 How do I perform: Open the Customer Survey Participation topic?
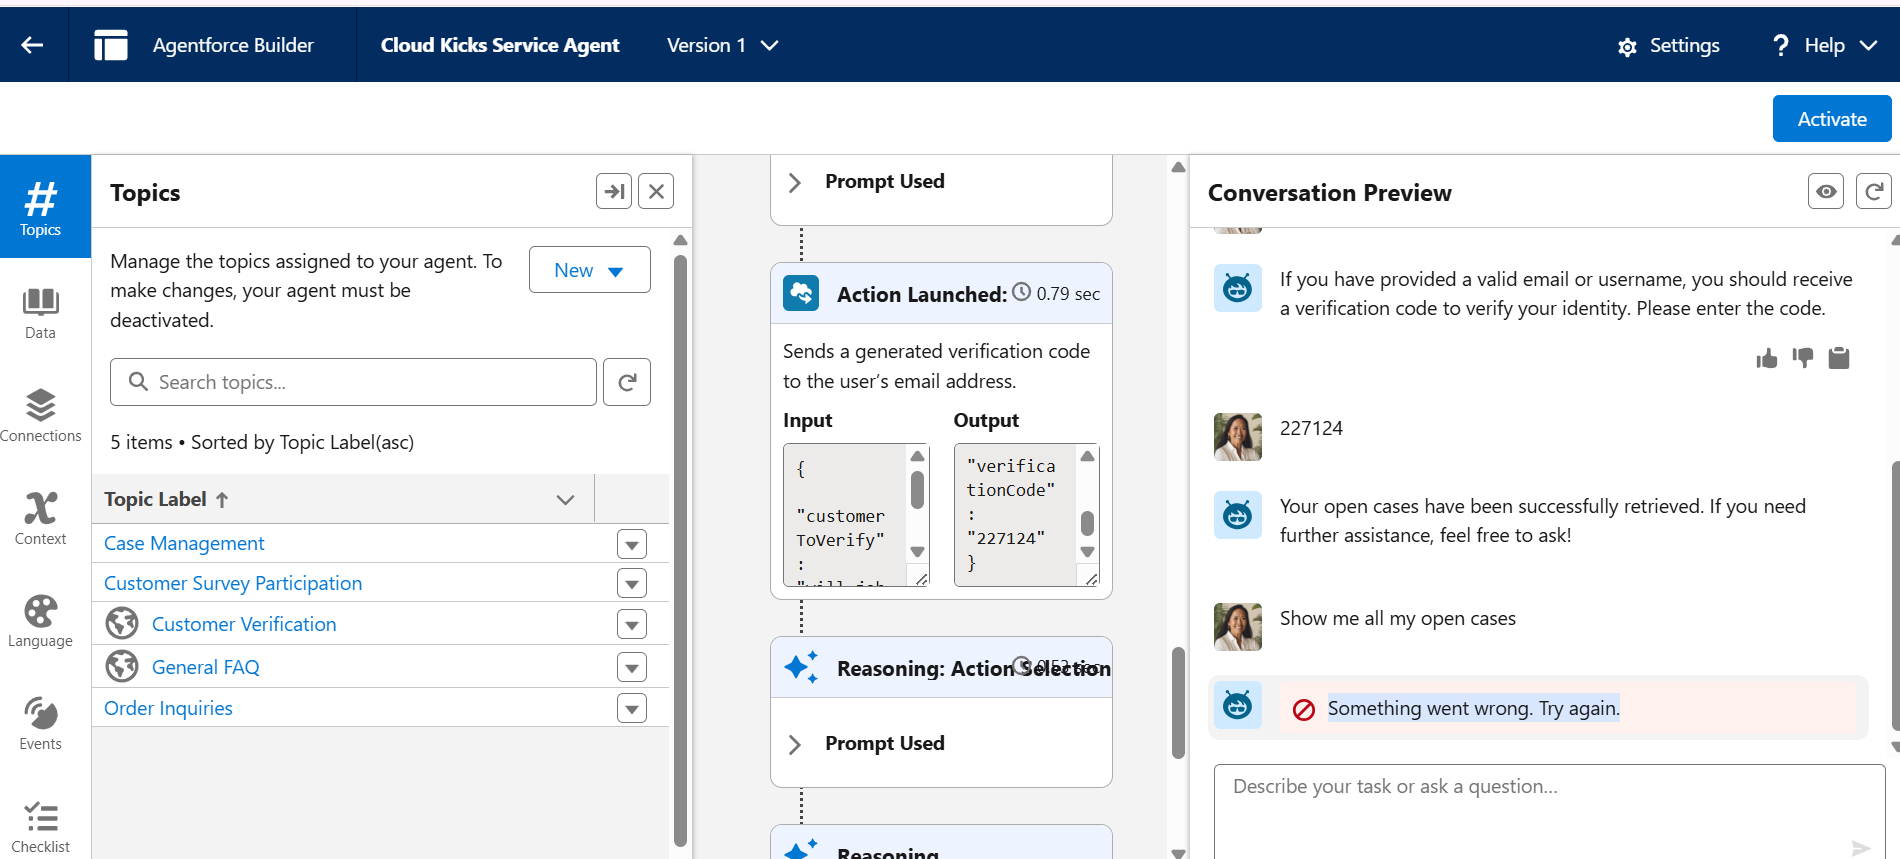[x=233, y=583]
